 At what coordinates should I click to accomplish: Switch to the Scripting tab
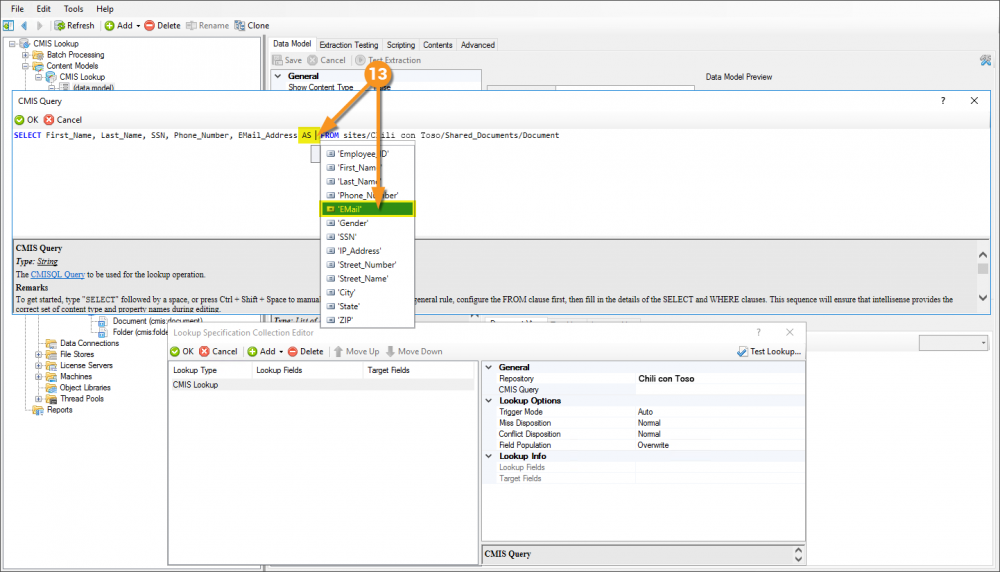401,45
